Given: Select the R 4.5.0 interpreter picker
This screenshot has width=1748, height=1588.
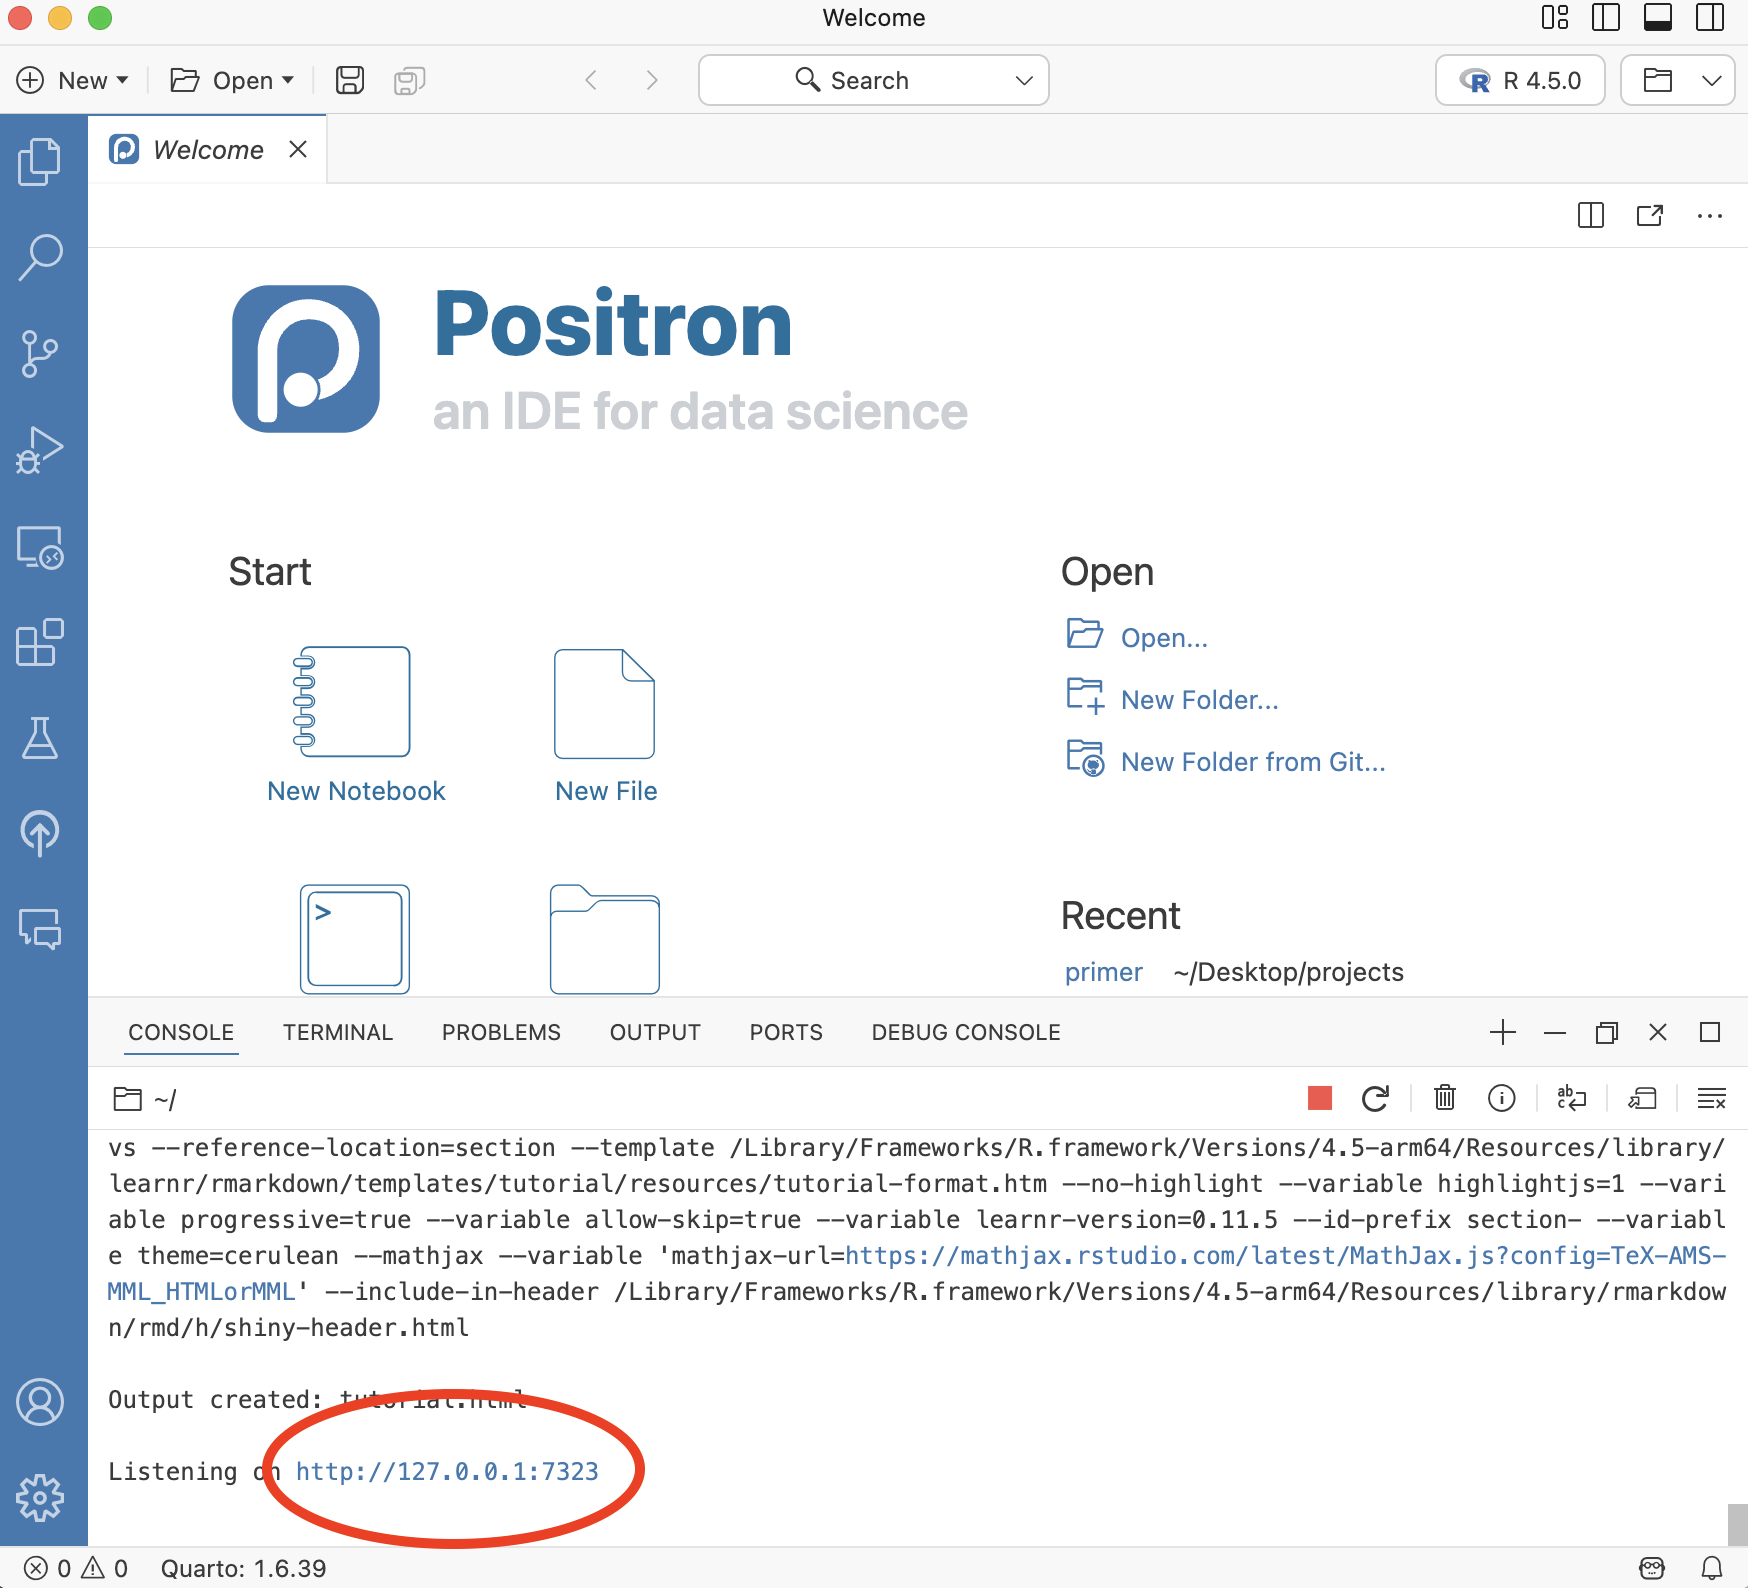Looking at the screenshot, I should (x=1520, y=80).
